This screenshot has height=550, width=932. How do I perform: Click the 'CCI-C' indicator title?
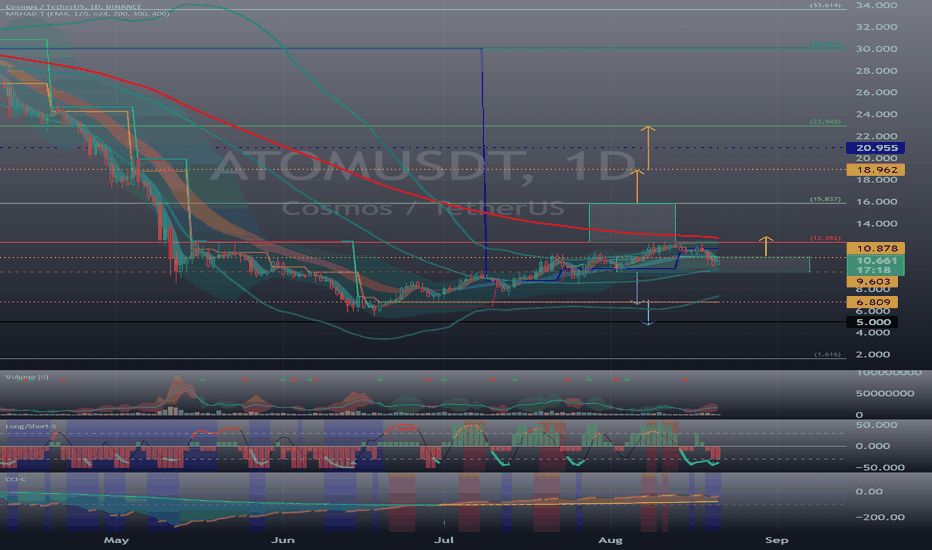coord(16,479)
